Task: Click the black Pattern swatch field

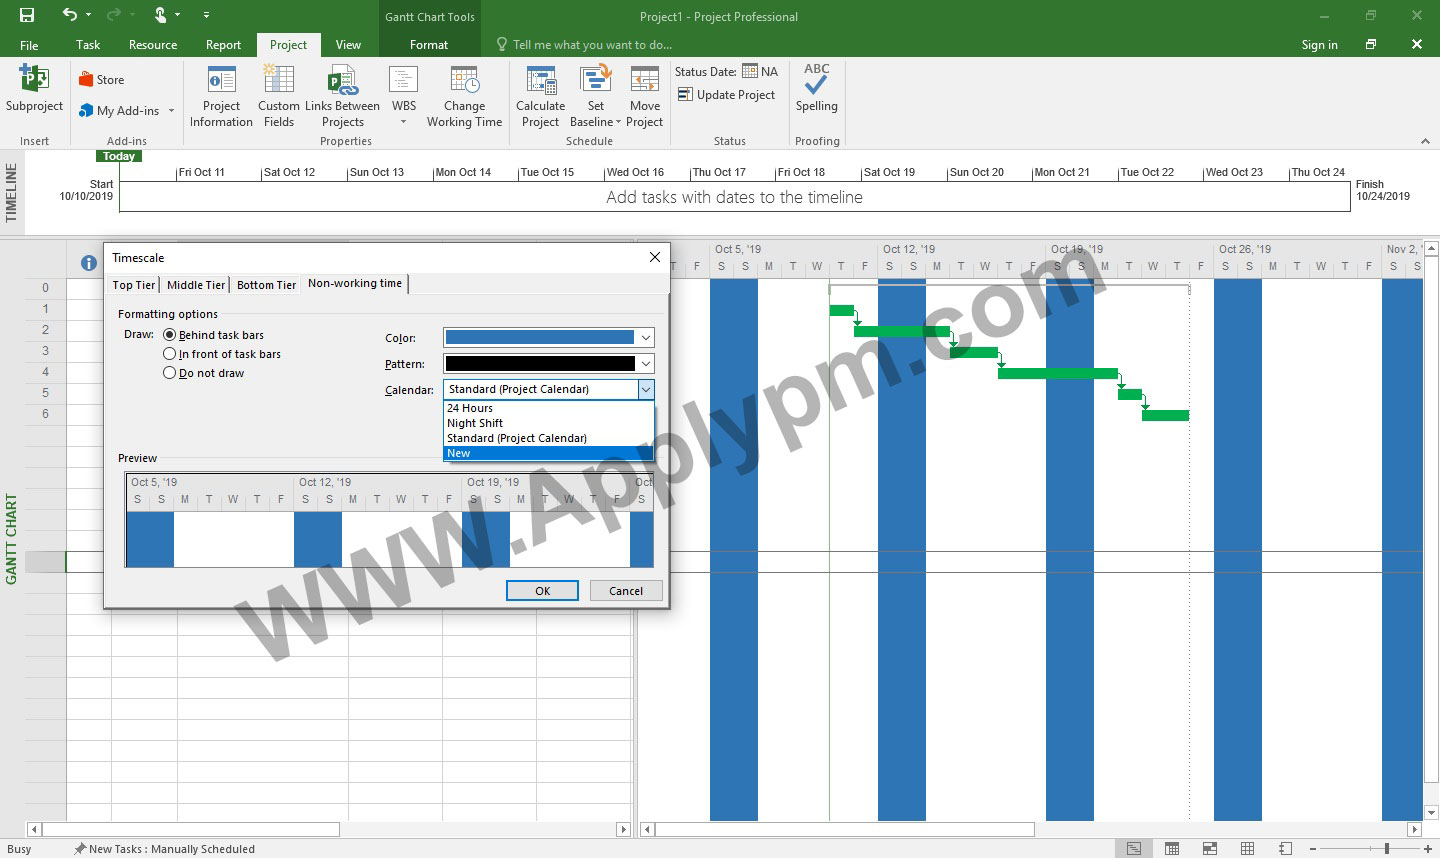Action: point(539,364)
